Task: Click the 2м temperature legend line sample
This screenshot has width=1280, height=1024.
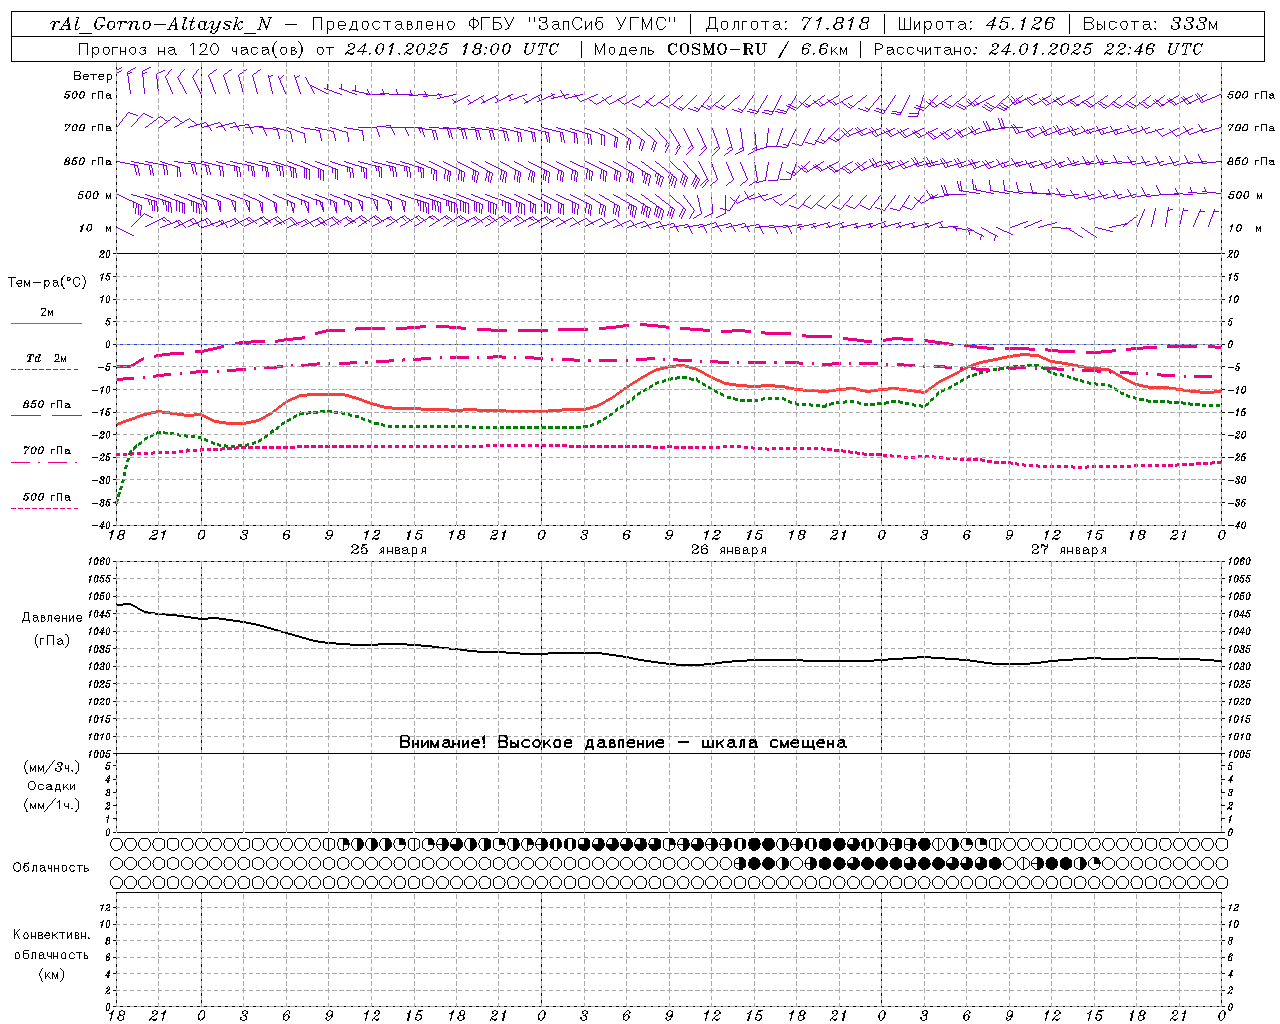Action: 46,323
